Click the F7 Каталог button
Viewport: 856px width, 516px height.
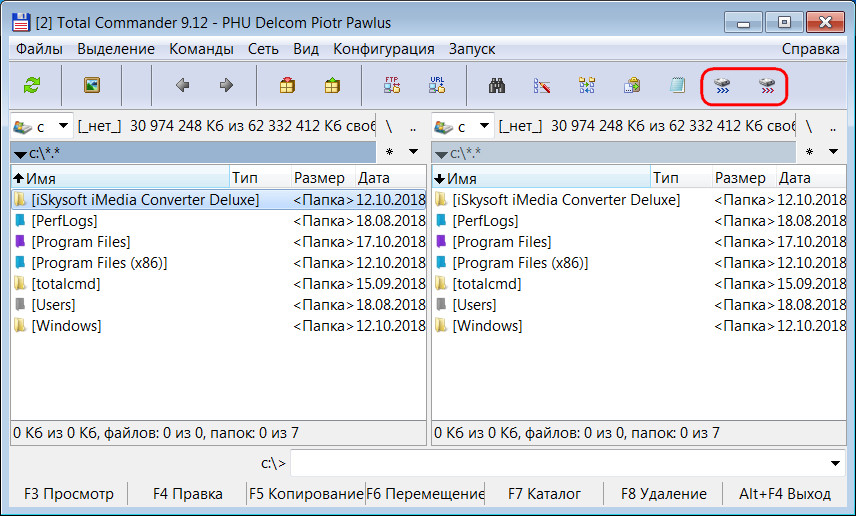pyautogui.click(x=544, y=494)
